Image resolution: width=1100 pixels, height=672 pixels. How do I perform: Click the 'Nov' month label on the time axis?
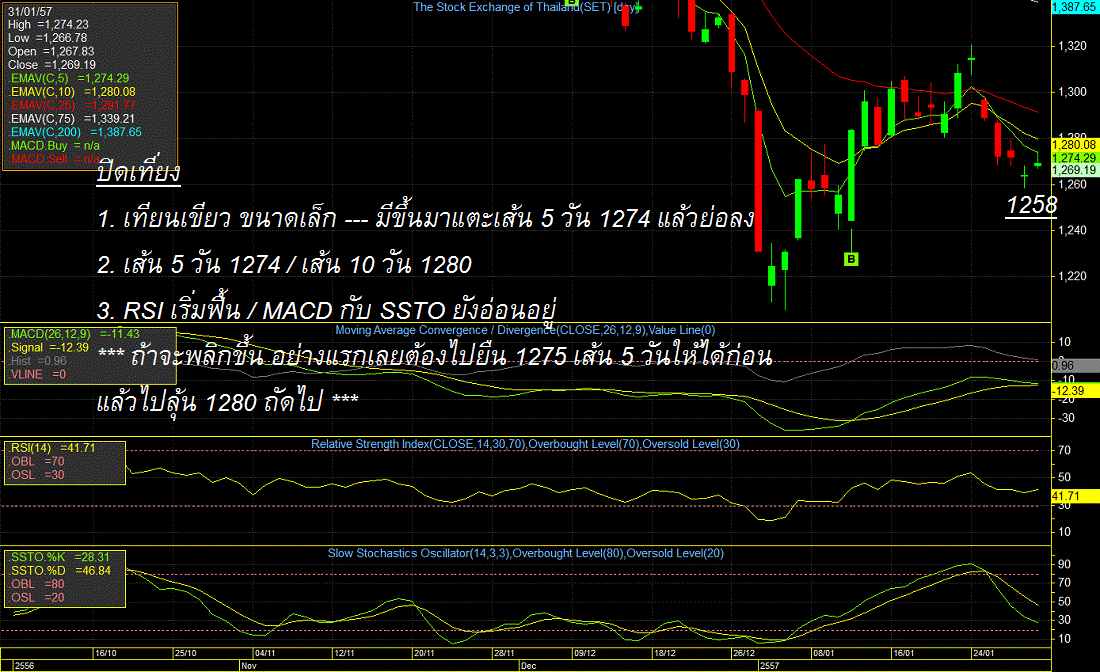[x=248, y=666]
